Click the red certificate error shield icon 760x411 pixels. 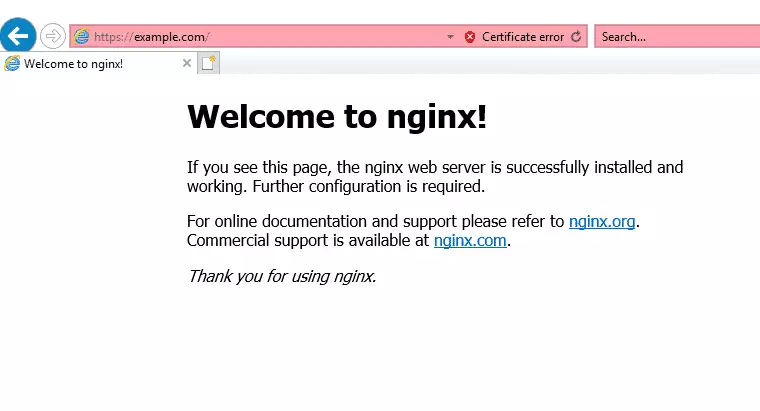[469, 37]
